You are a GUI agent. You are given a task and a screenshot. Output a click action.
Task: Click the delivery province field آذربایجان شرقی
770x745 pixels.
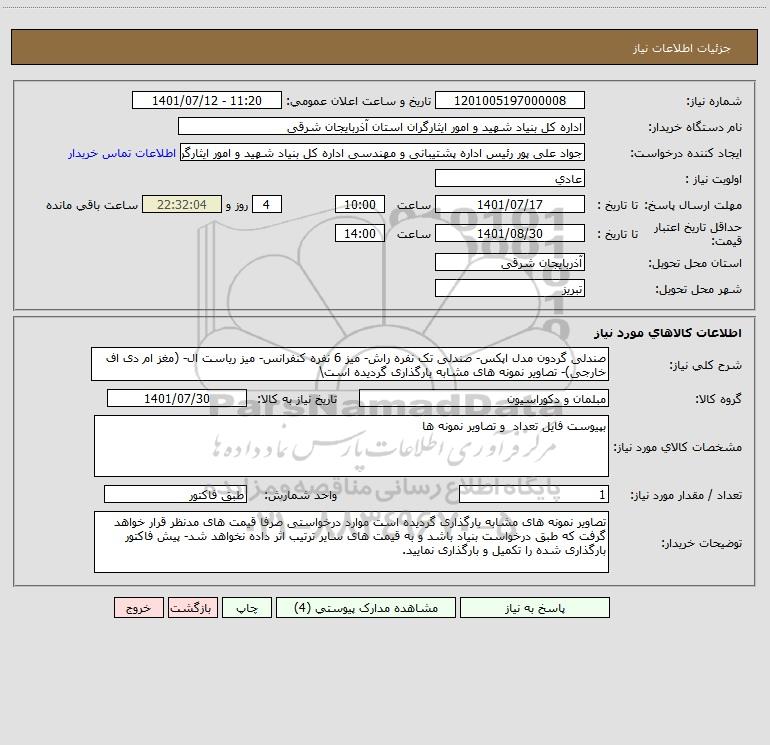click(x=510, y=262)
